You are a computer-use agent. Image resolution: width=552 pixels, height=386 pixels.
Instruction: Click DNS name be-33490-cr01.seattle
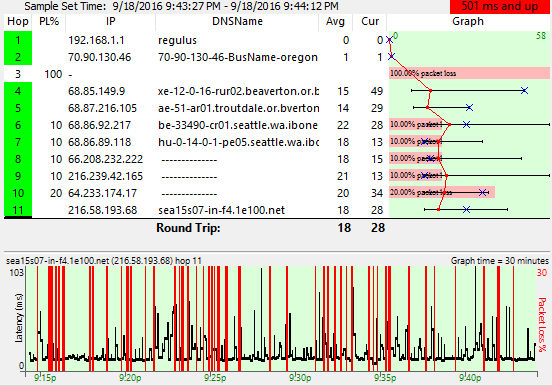click(238, 125)
